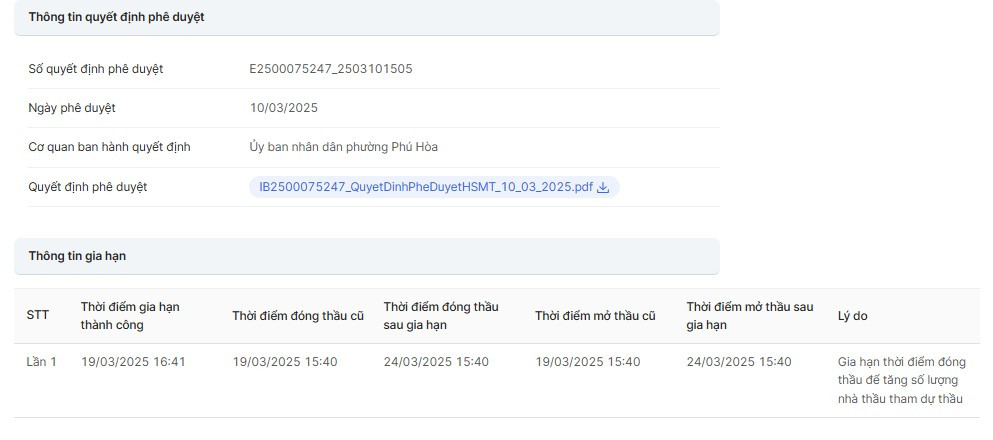Select the "Thời điểm mở thầu cũ" header
Viewport: 993px width, 440px height.
(x=595, y=316)
